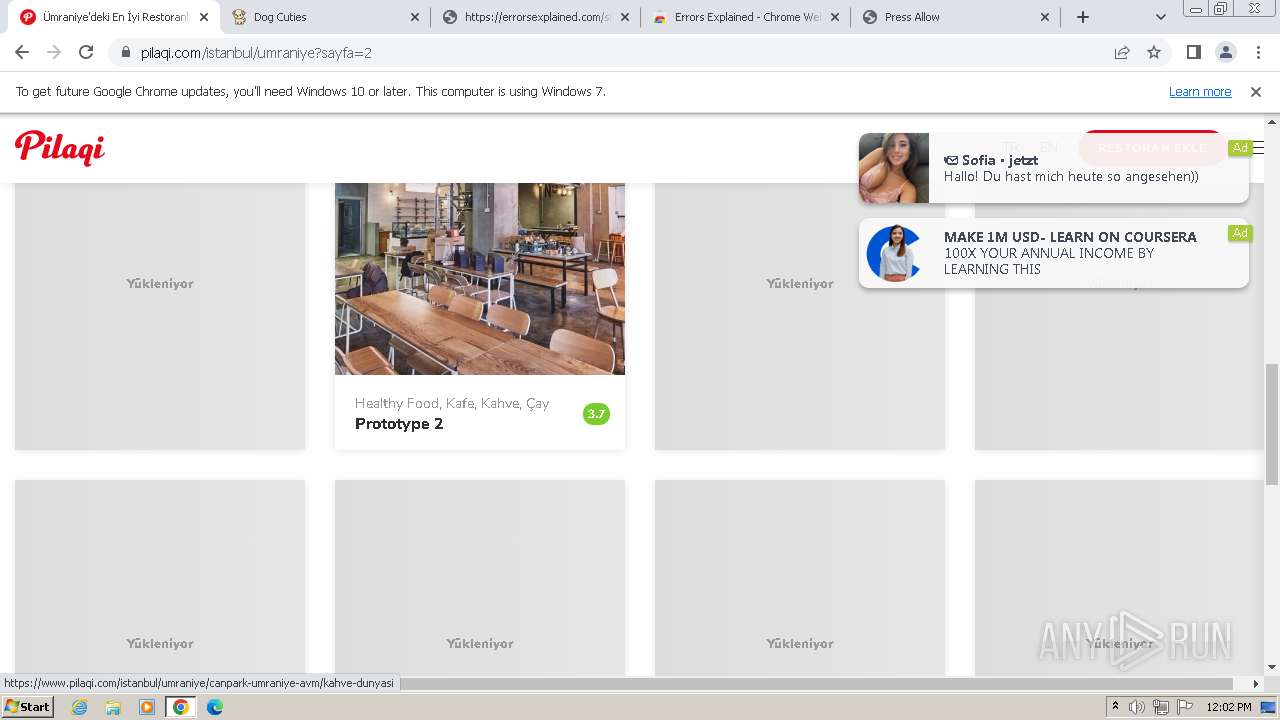Screen dimensions: 1280x720
Task: Switch to Errors Explained Chrome Web tab
Action: (745, 17)
